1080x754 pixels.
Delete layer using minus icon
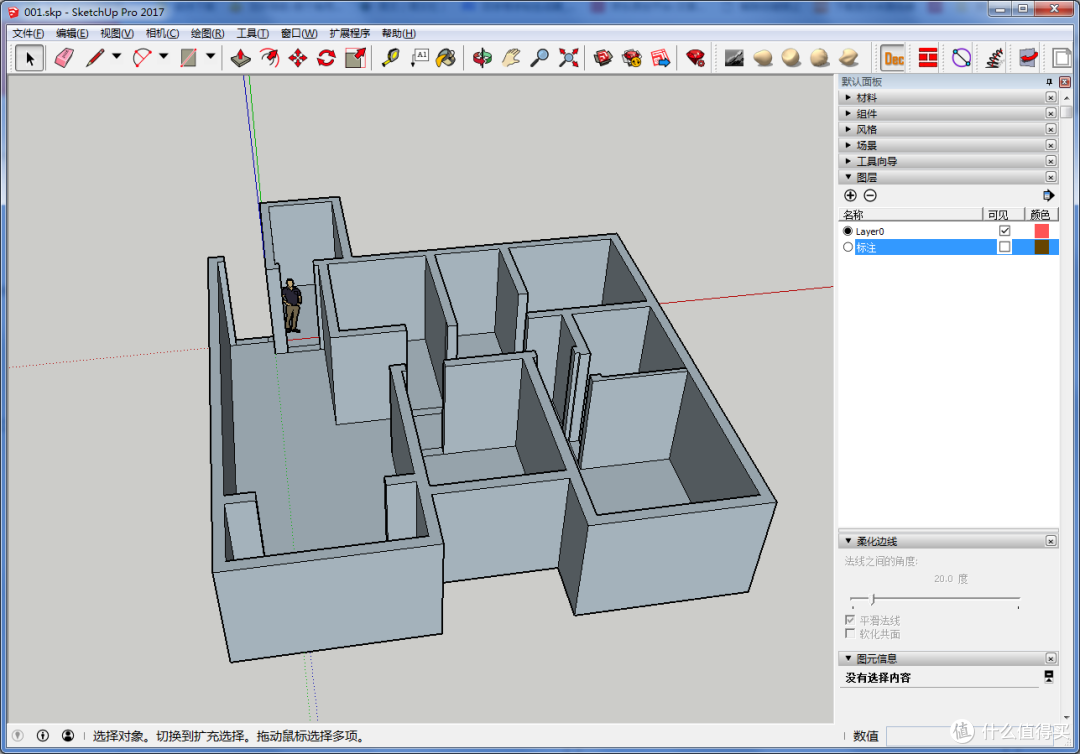870,196
